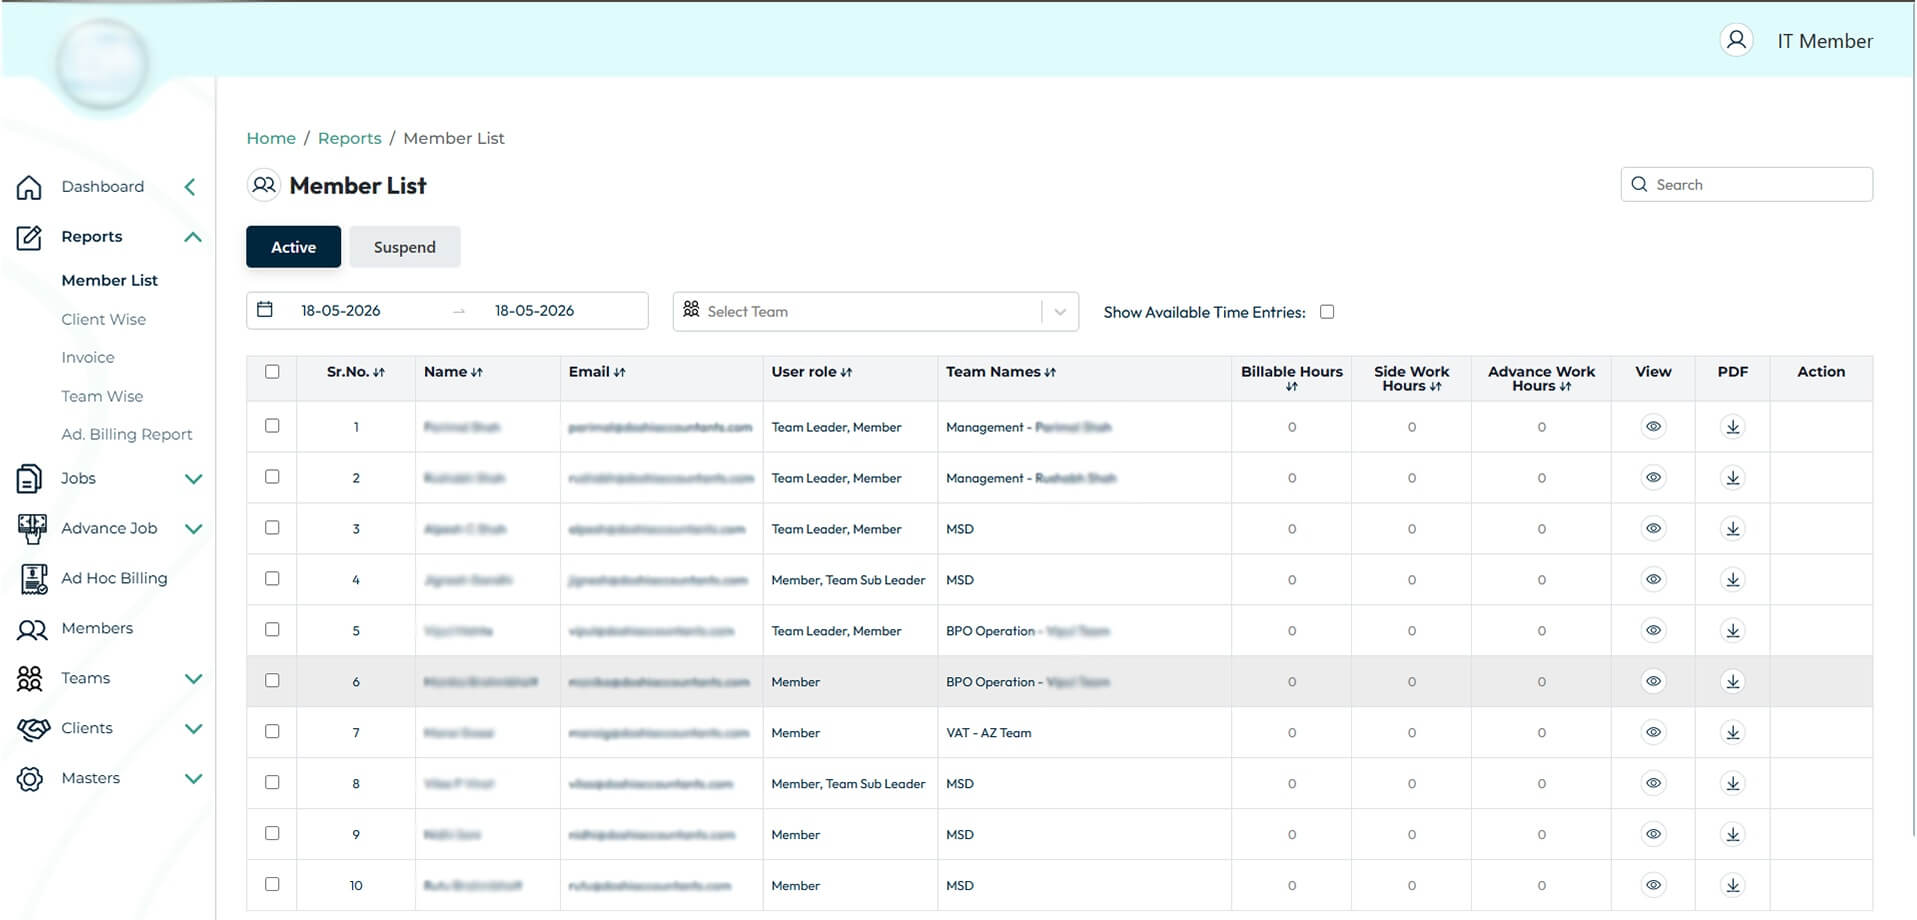
Task: Select the Active button
Action: (x=293, y=247)
